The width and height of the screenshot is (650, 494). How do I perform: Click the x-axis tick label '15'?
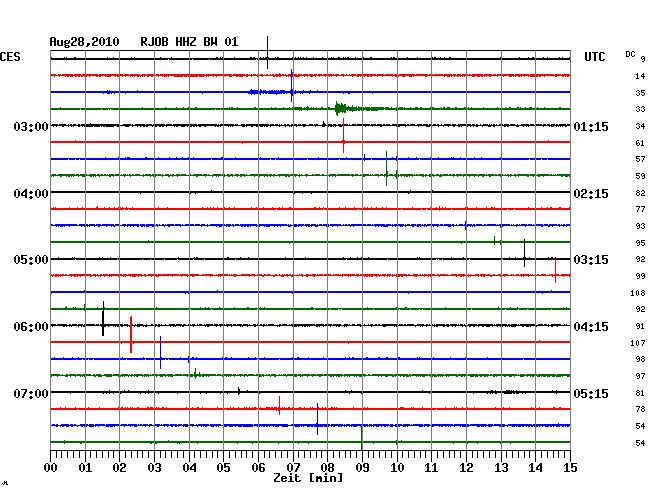click(x=570, y=468)
